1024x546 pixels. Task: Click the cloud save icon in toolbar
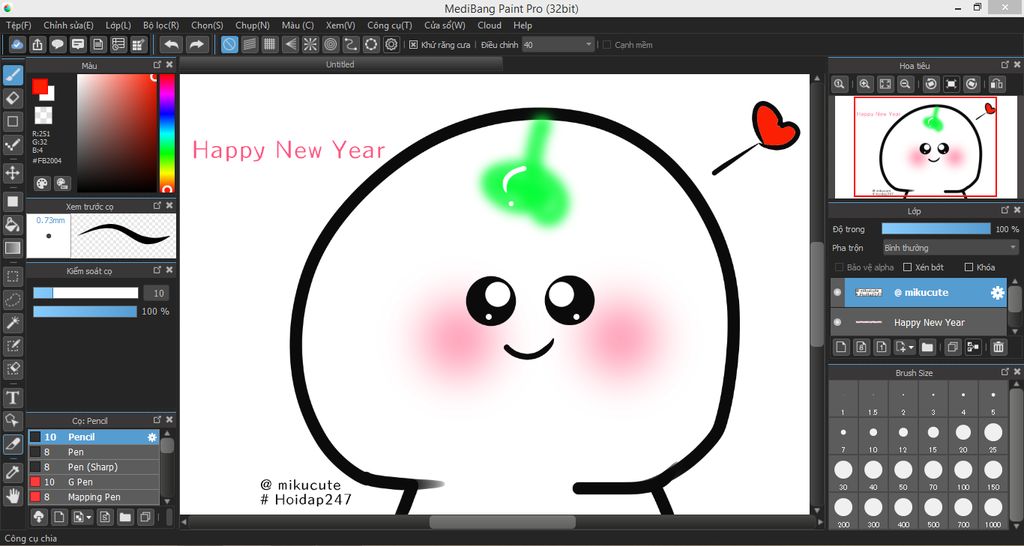[18, 44]
